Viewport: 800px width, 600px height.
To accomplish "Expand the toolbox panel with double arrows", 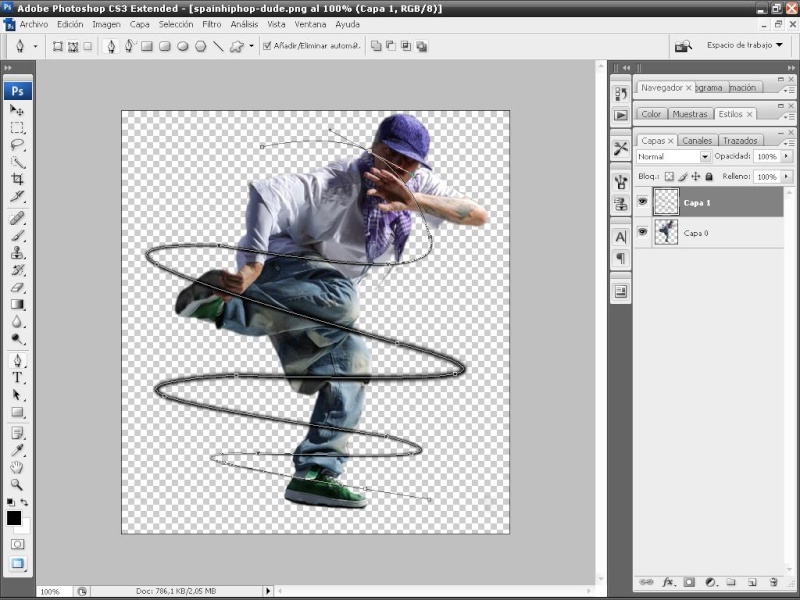I will coord(8,67).
